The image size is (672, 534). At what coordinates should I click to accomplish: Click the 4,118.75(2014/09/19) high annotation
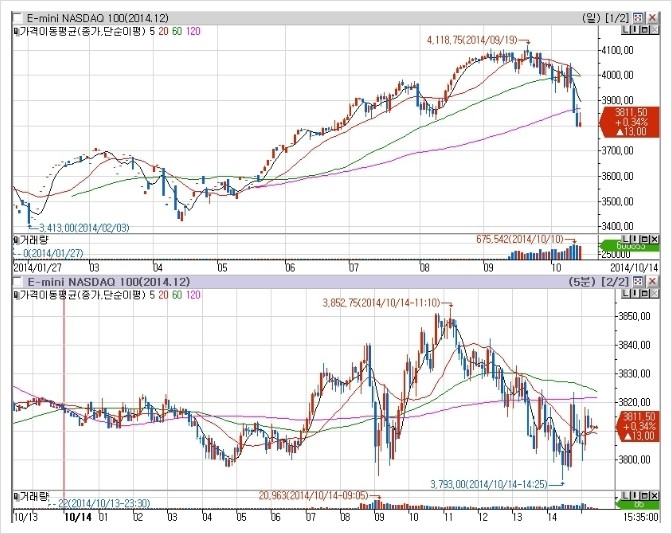[472, 40]
